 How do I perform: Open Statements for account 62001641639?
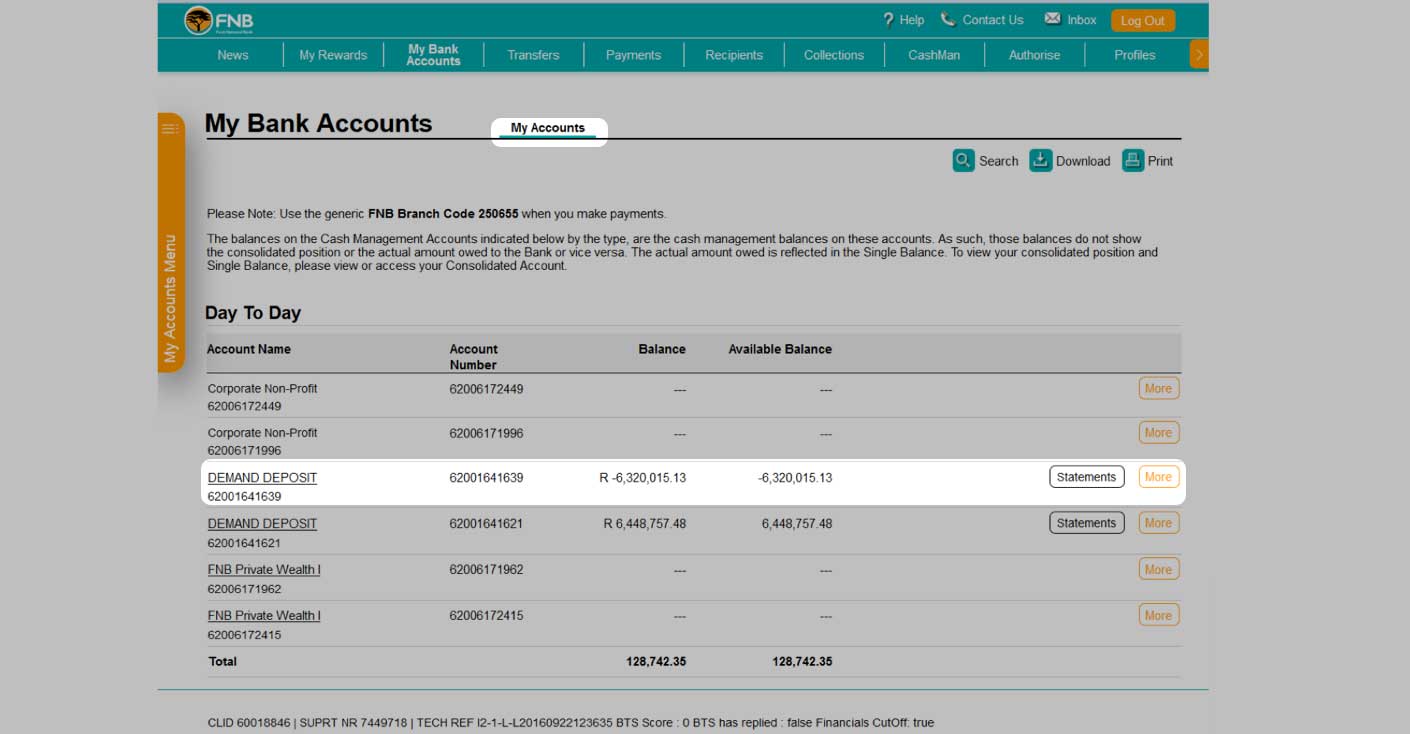tap(1086, 477)
